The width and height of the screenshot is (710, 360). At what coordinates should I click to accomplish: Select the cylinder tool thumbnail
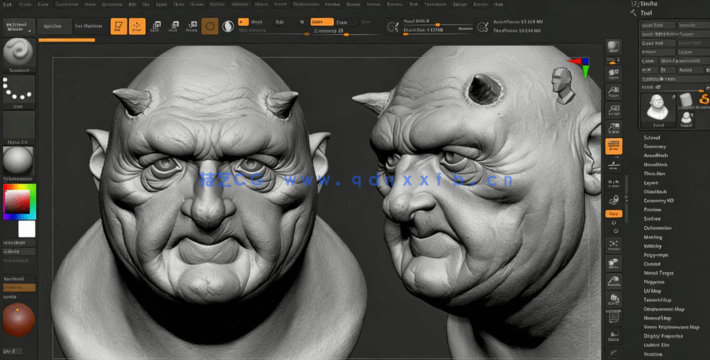click(686, 100)
